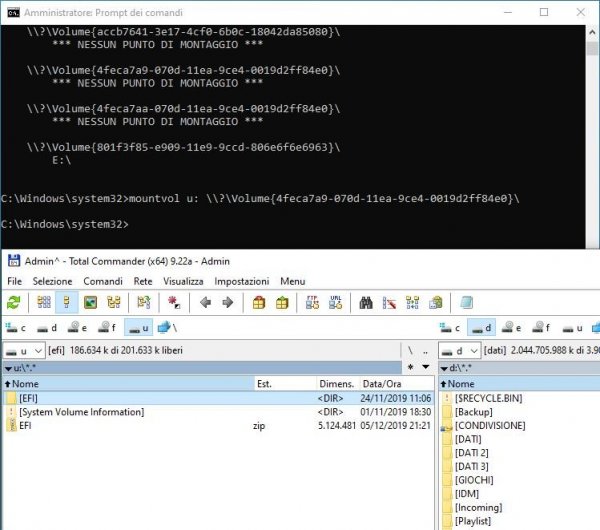Viewport: 600px width, 530px height.
Task: Sort left panel by Est. column
Action: click(286, 384)
